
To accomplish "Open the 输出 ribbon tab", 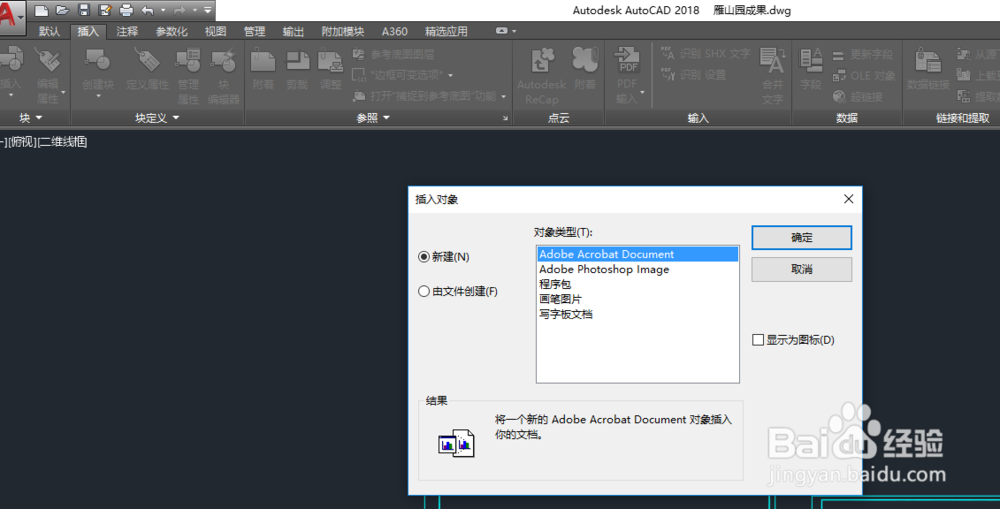I will click(293, 31).
